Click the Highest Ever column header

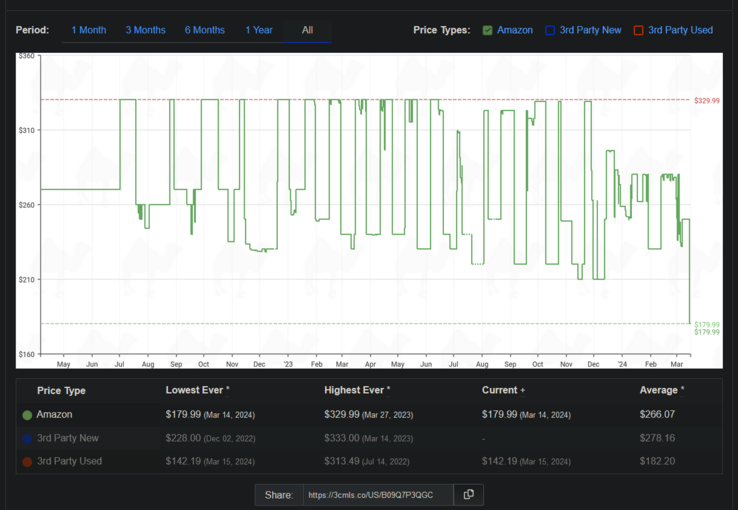357,390
